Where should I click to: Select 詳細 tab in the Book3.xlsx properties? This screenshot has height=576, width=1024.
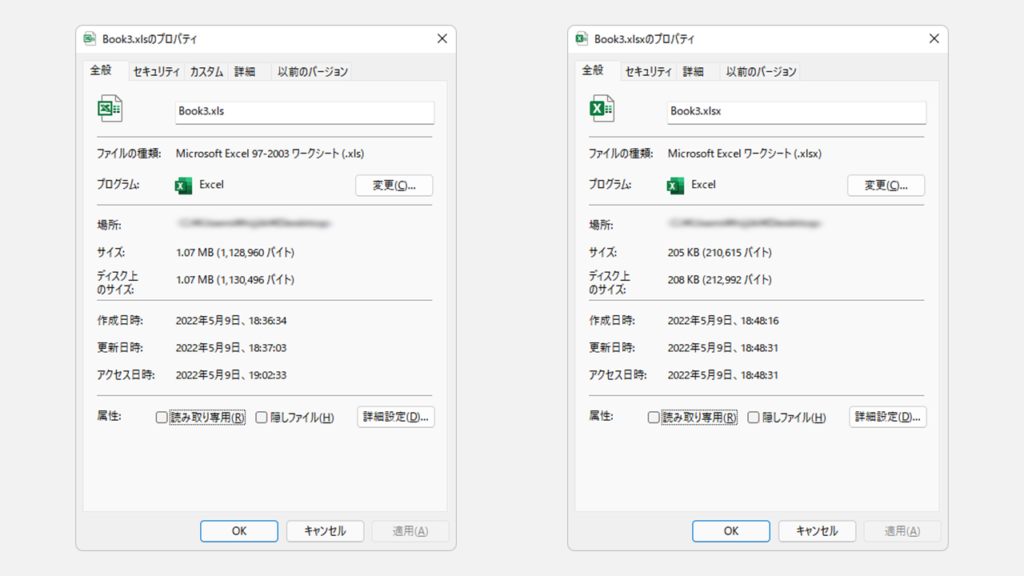693,72
